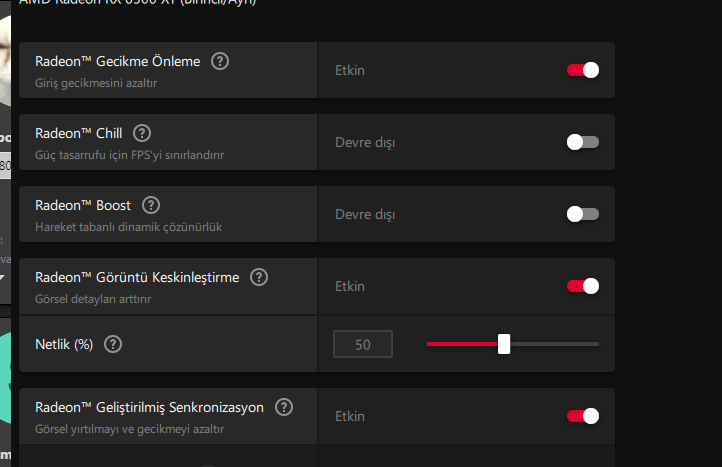Turn off the Görüntü Keskinleştirme toggle
Viewport: 722px width, 467px height.
click(583, 286)
